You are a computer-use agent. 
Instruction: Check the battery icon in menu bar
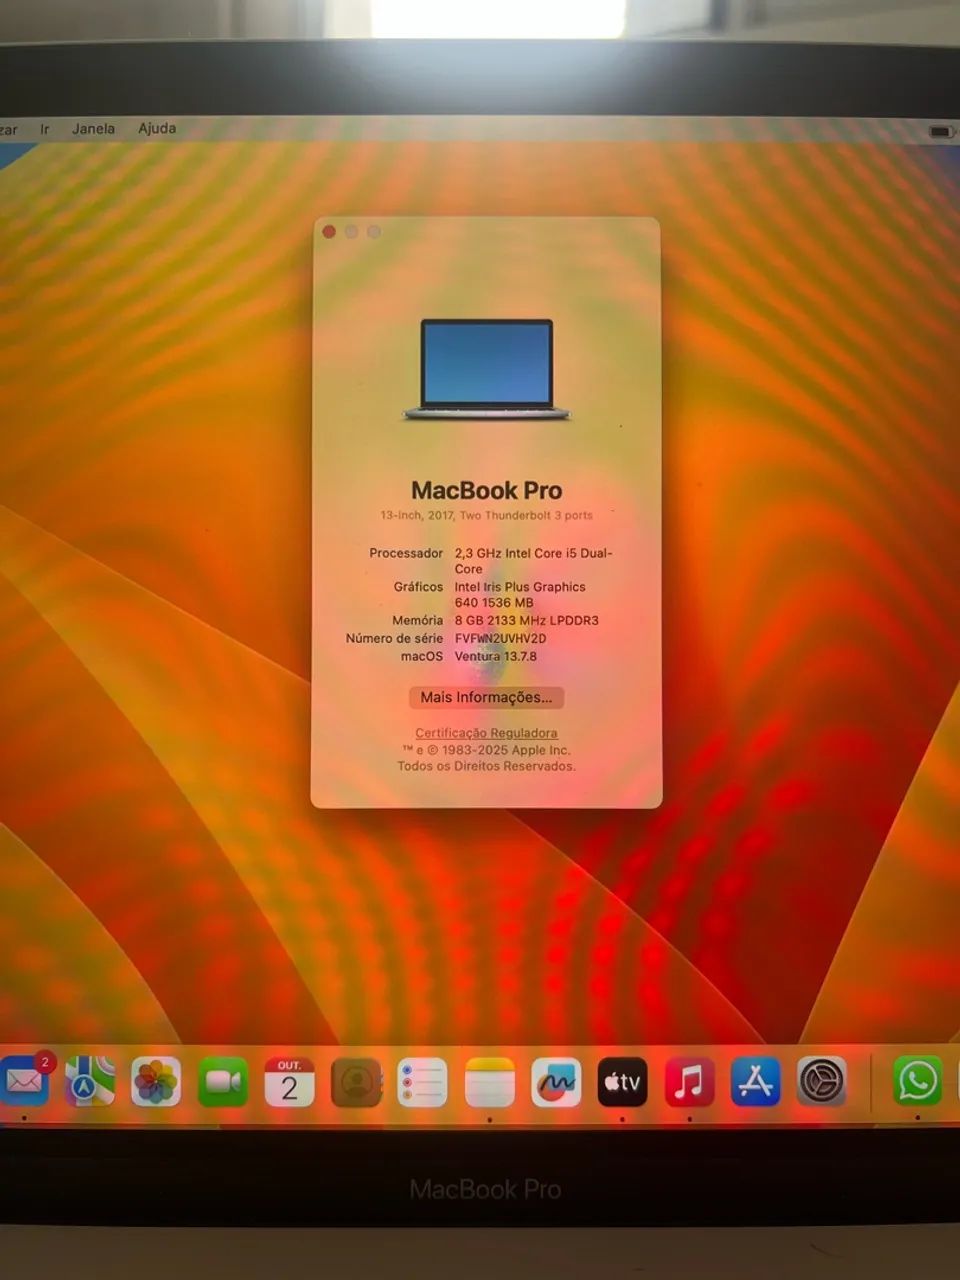941,131
